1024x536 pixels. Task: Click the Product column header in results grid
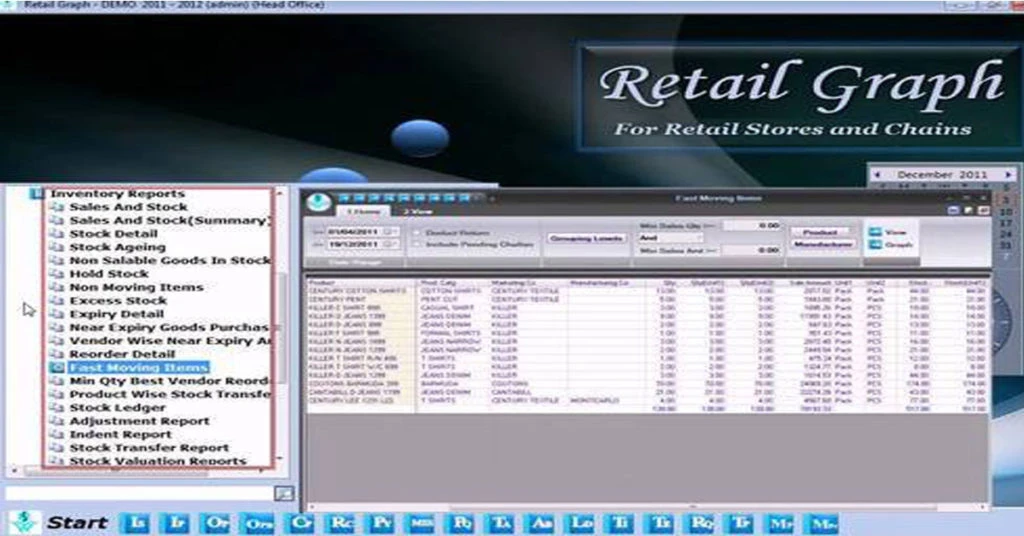tap(321, 283)
